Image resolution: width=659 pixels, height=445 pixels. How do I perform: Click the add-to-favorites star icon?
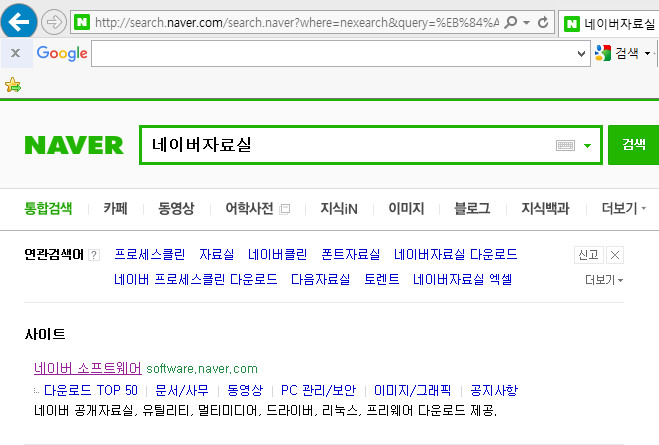pyautogui.click(x=13, y=85)
